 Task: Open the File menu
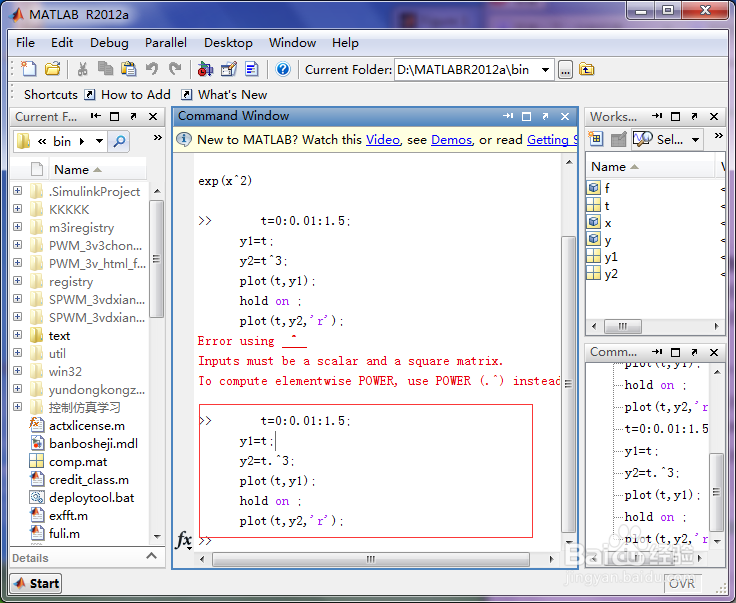click(25, 43)
